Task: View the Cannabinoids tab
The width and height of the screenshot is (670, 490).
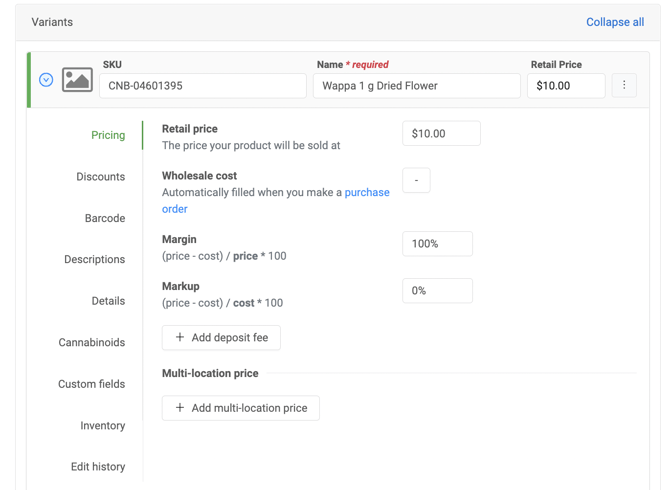Action: [91, 343]
